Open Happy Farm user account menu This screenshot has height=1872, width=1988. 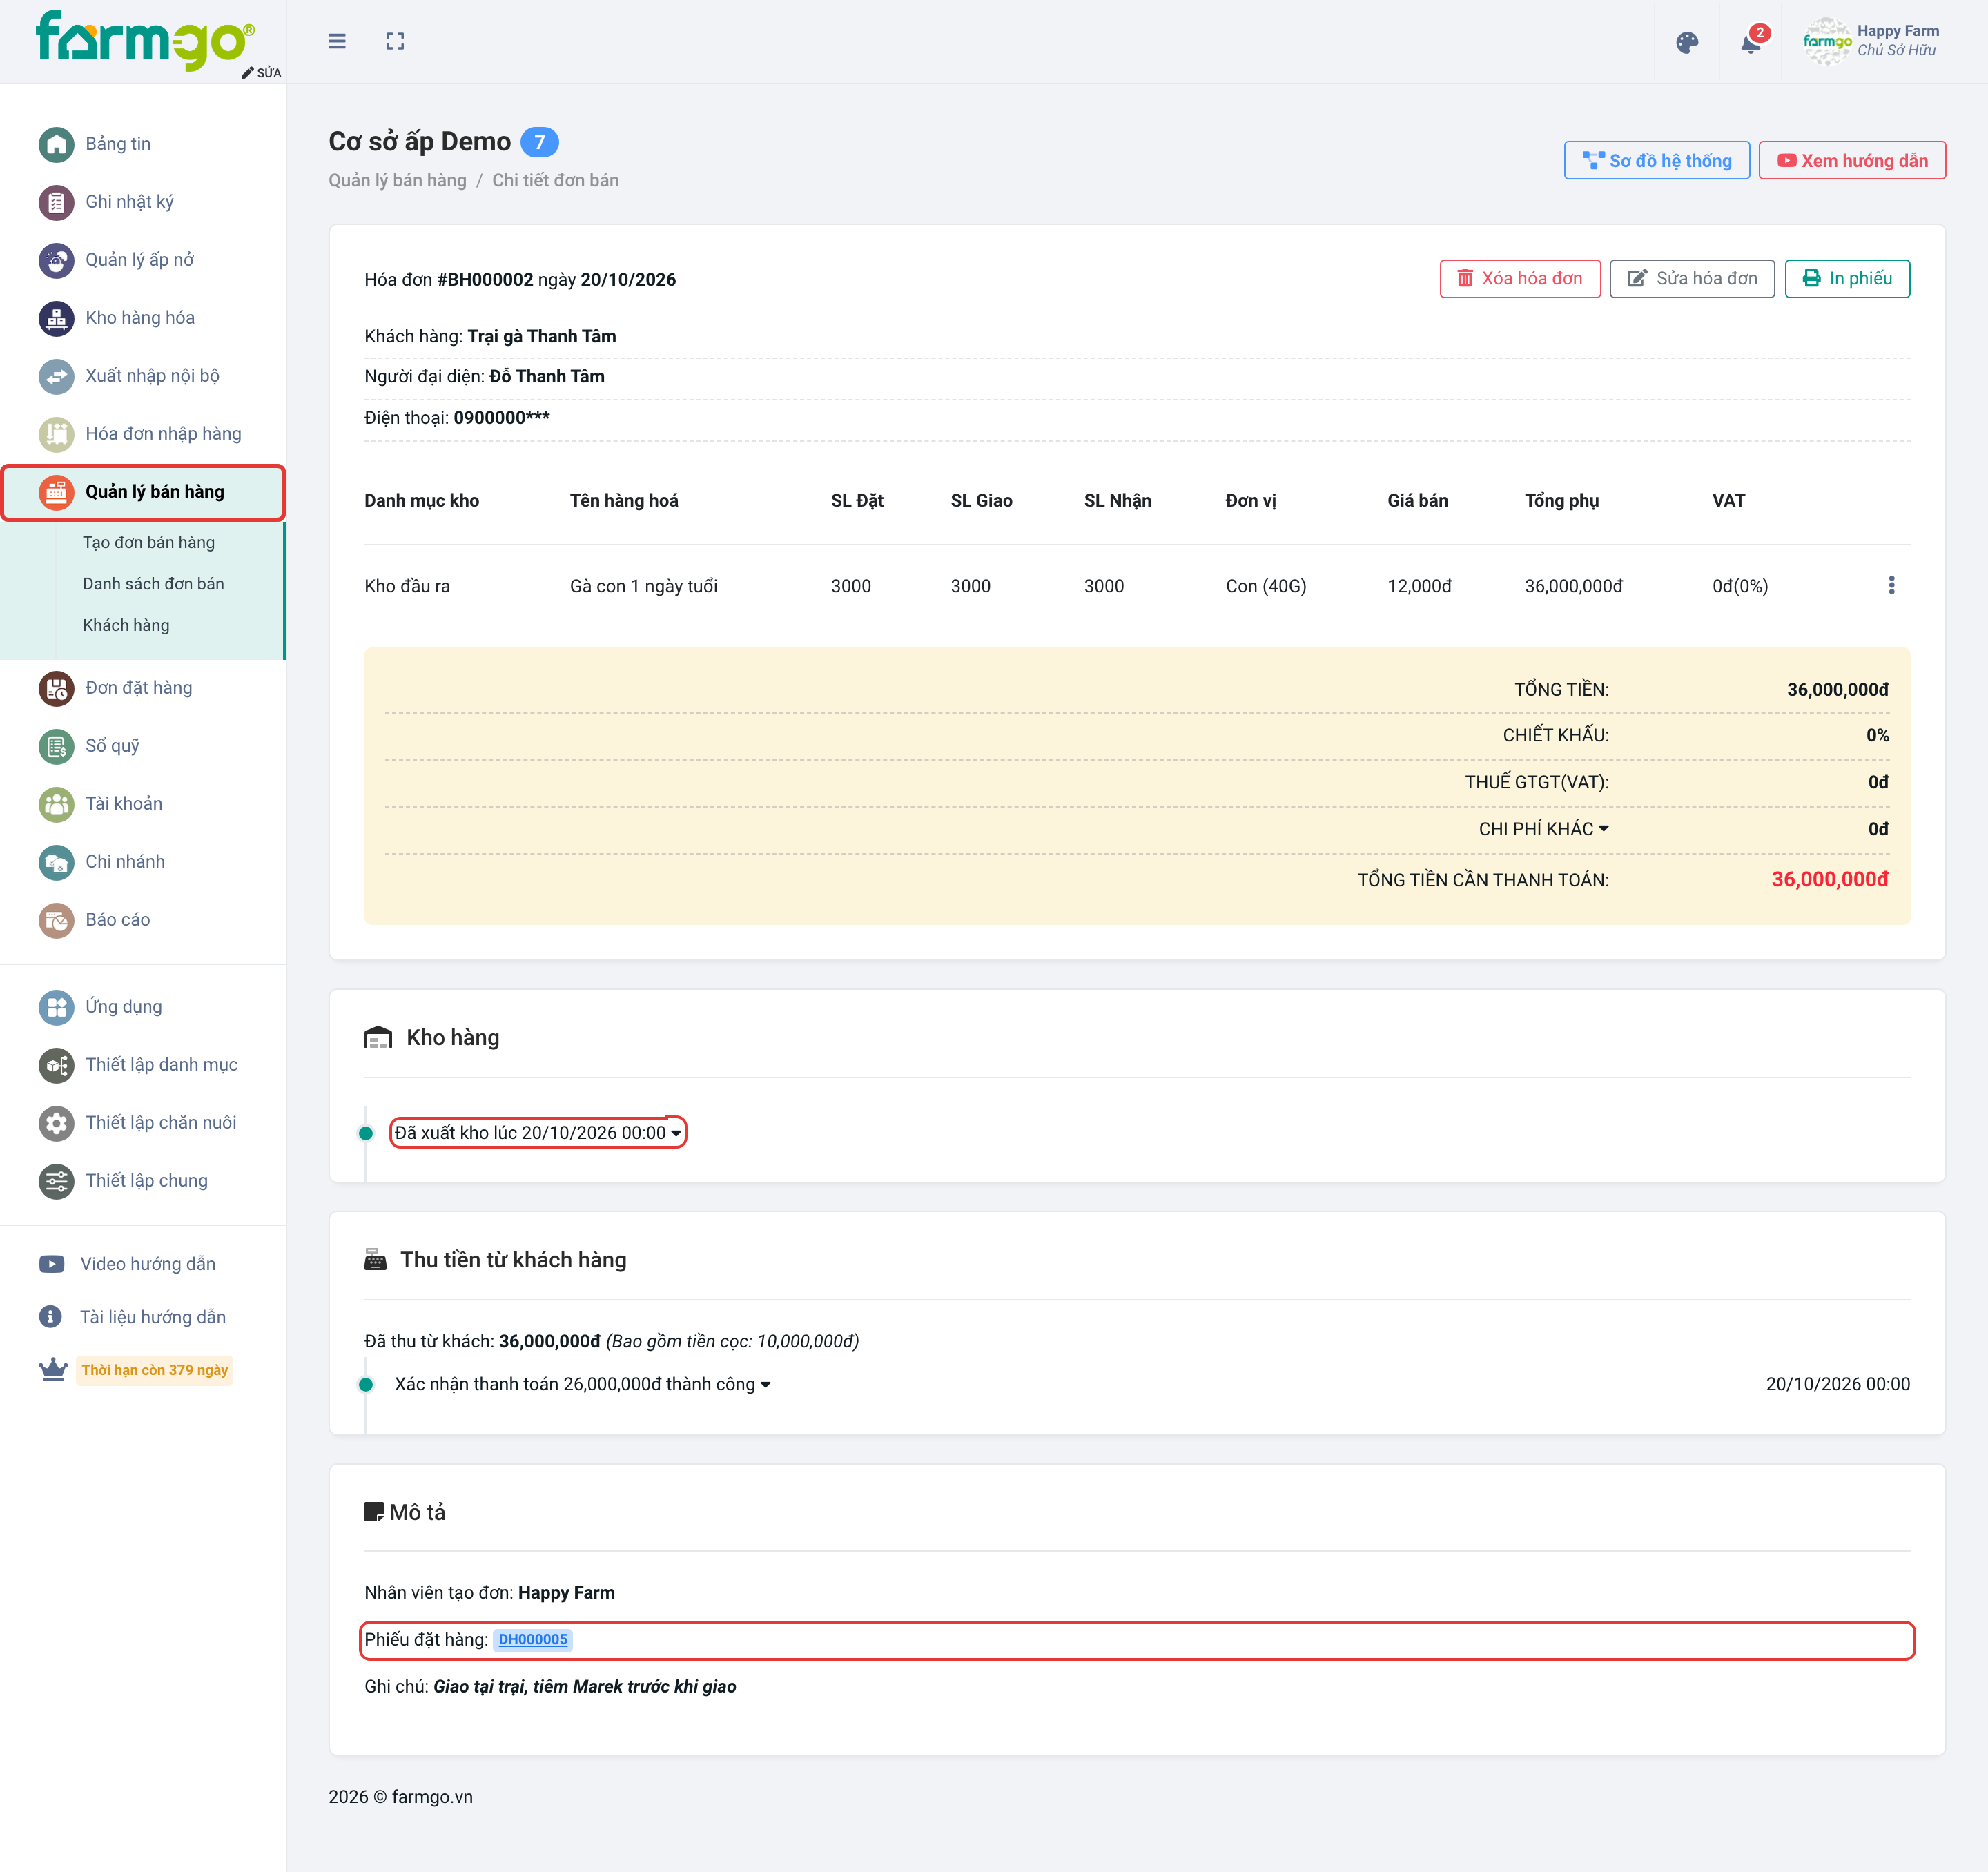1871,41
